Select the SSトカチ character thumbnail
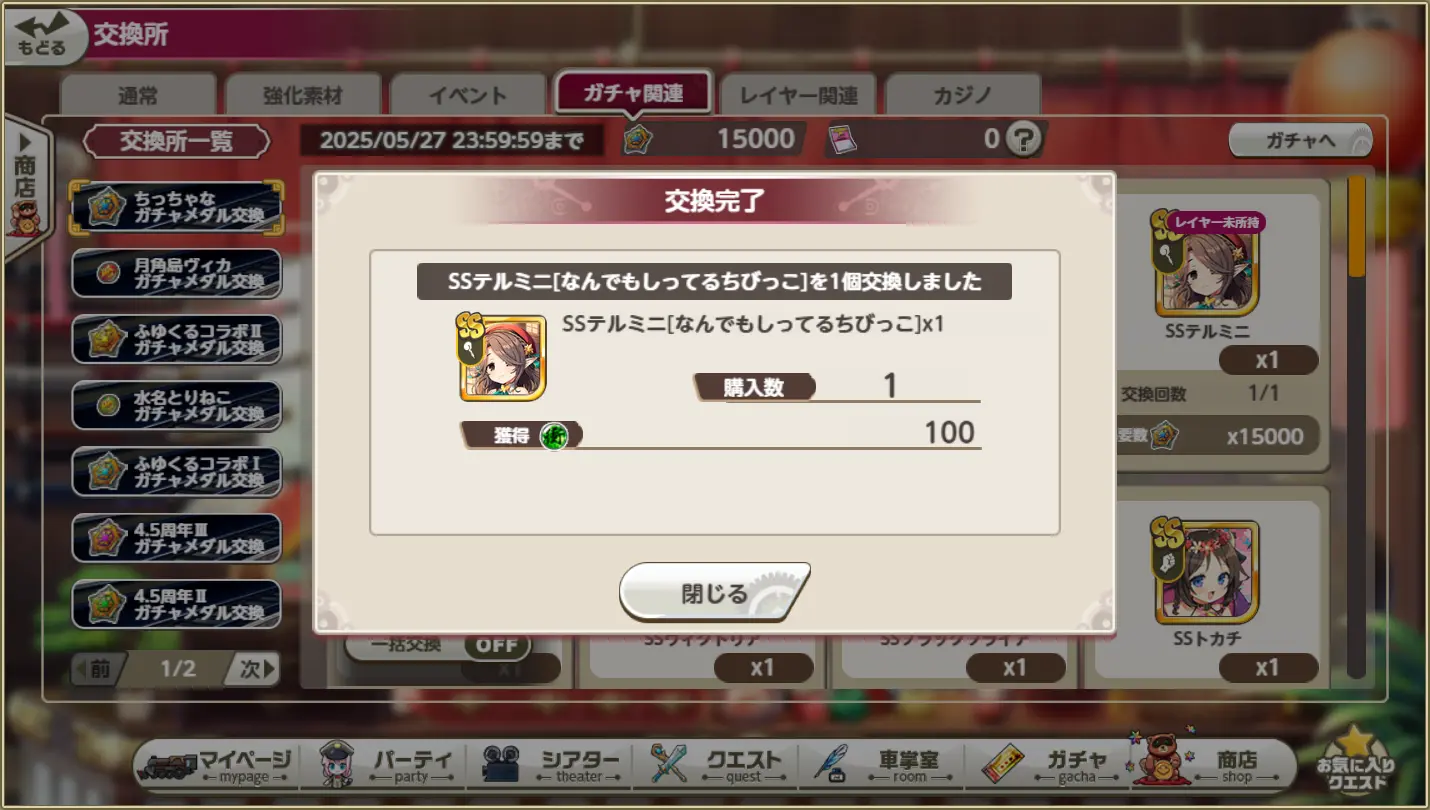Image resolution: width=1430 pixels, height=810 pixels. coord(1207,572)
